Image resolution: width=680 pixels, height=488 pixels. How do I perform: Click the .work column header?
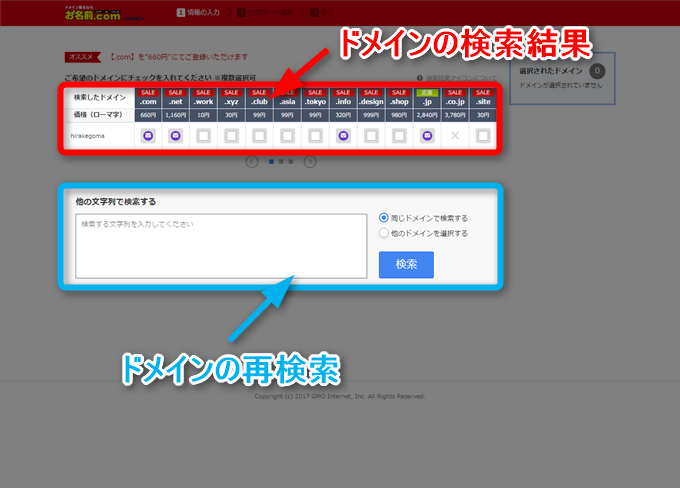click(x=203, y=98)
